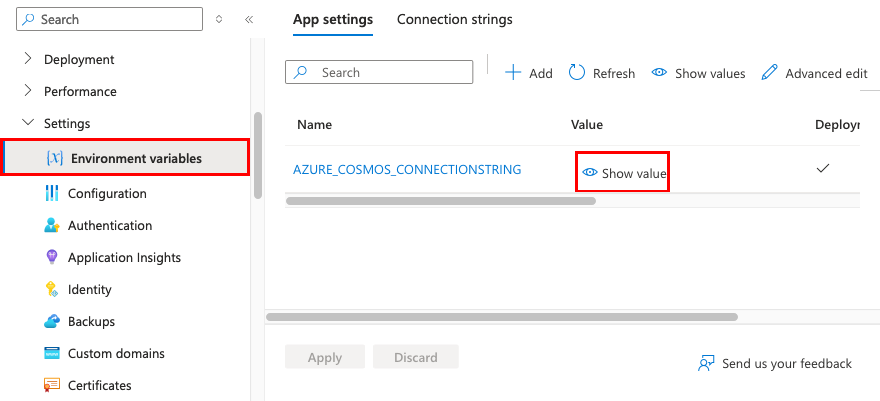Open Authentication via its person icon

click(x=52, y=225)
